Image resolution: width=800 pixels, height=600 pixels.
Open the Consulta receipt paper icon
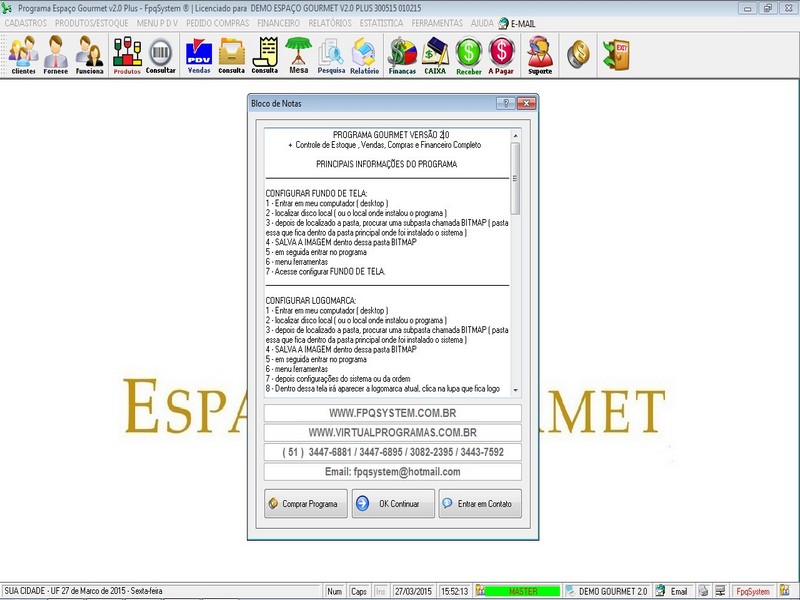[x=265, y=56]
